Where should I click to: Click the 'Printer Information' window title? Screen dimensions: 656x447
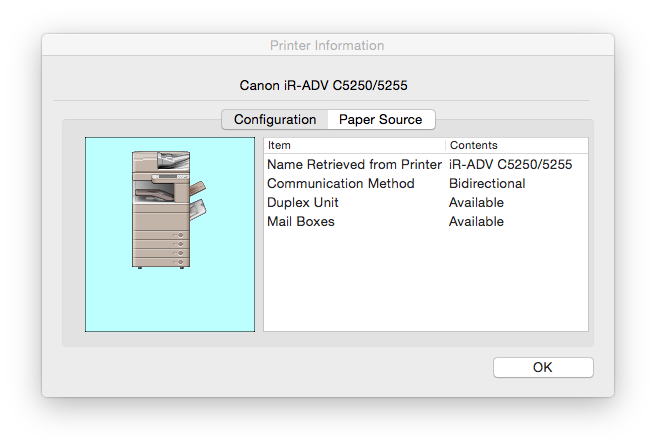click(327, 45)
